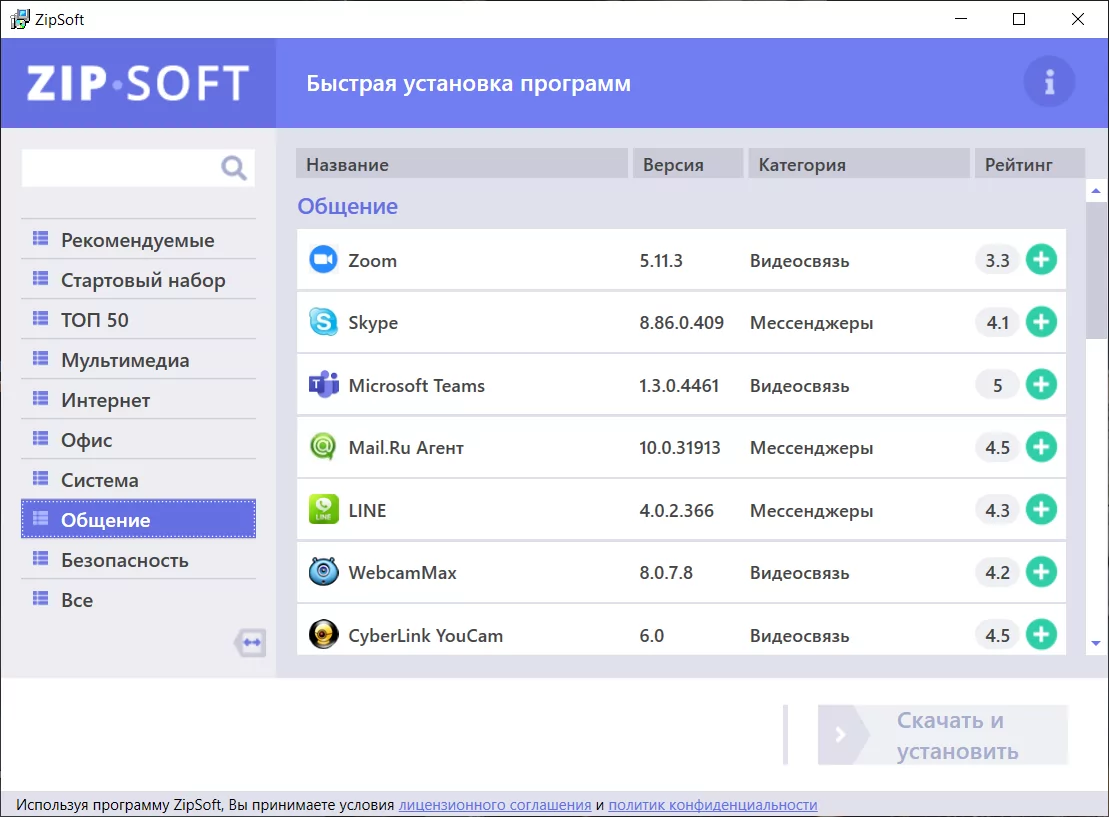Add LINE with its green plus button
The height and width of the screenshot is (817, 1109).
(x=1041, y=509)
